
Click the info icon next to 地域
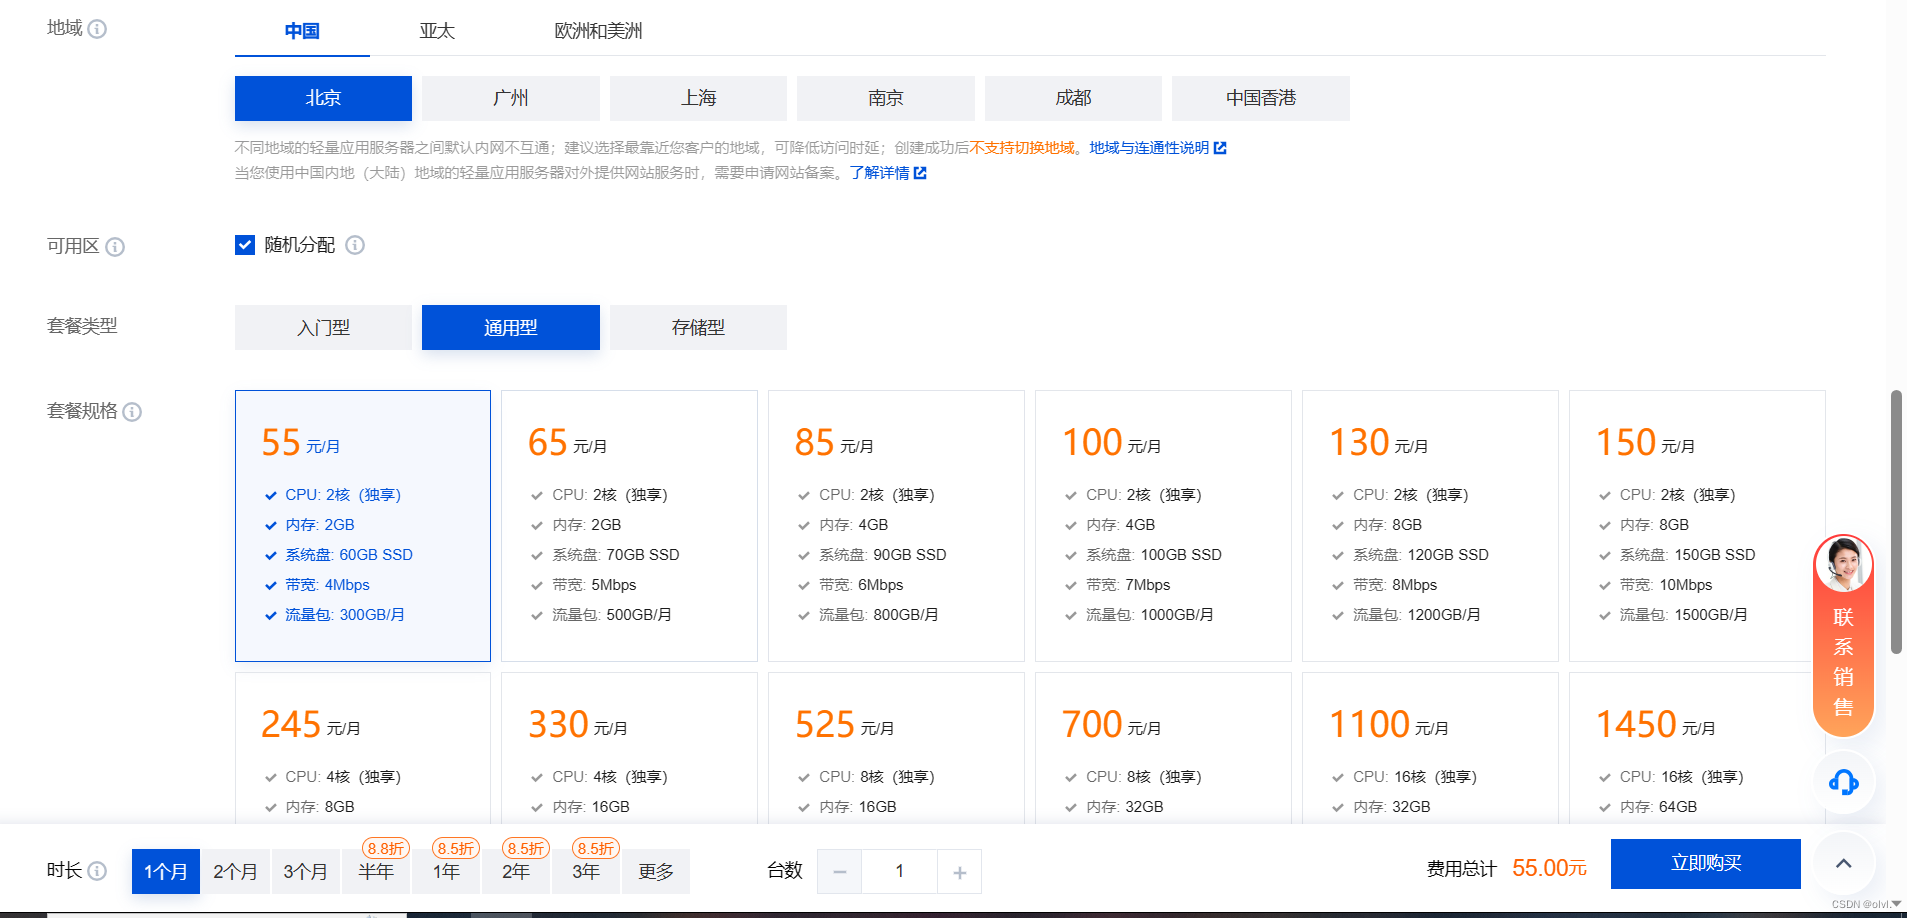pyautogui.click(x=97, y=29)
